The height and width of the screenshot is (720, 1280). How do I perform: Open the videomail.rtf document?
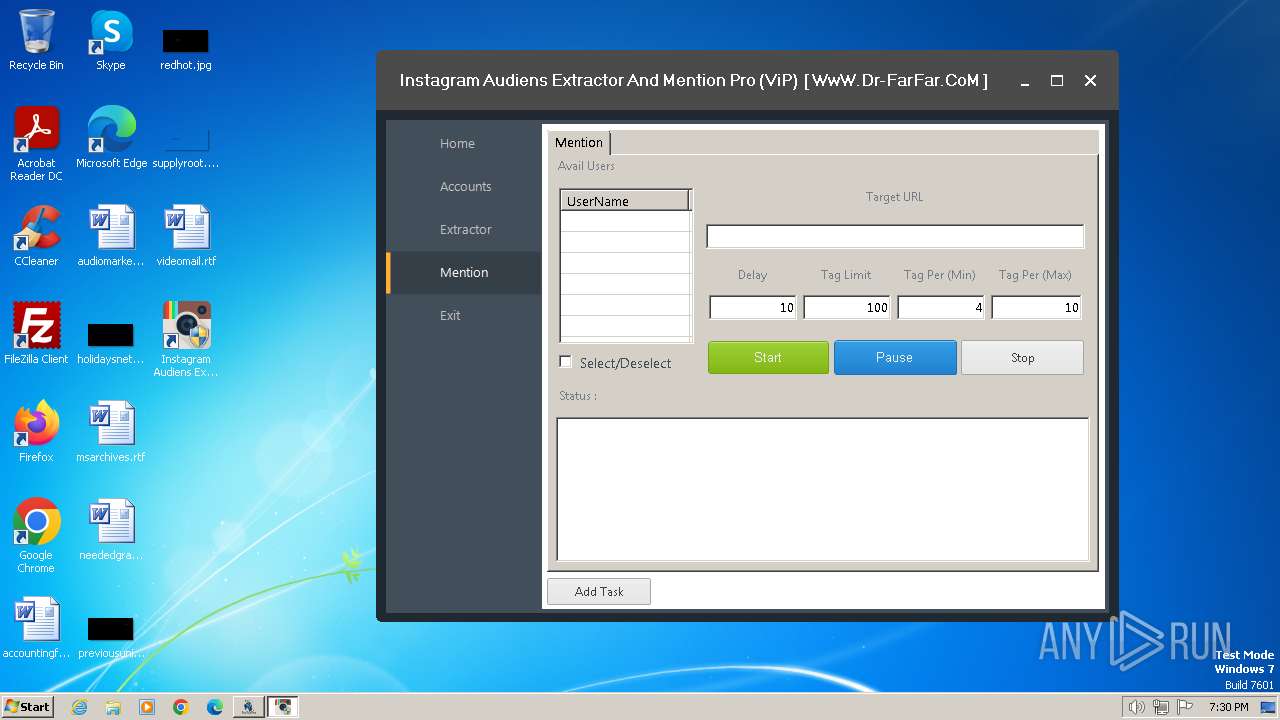click(x=186, y=236)
